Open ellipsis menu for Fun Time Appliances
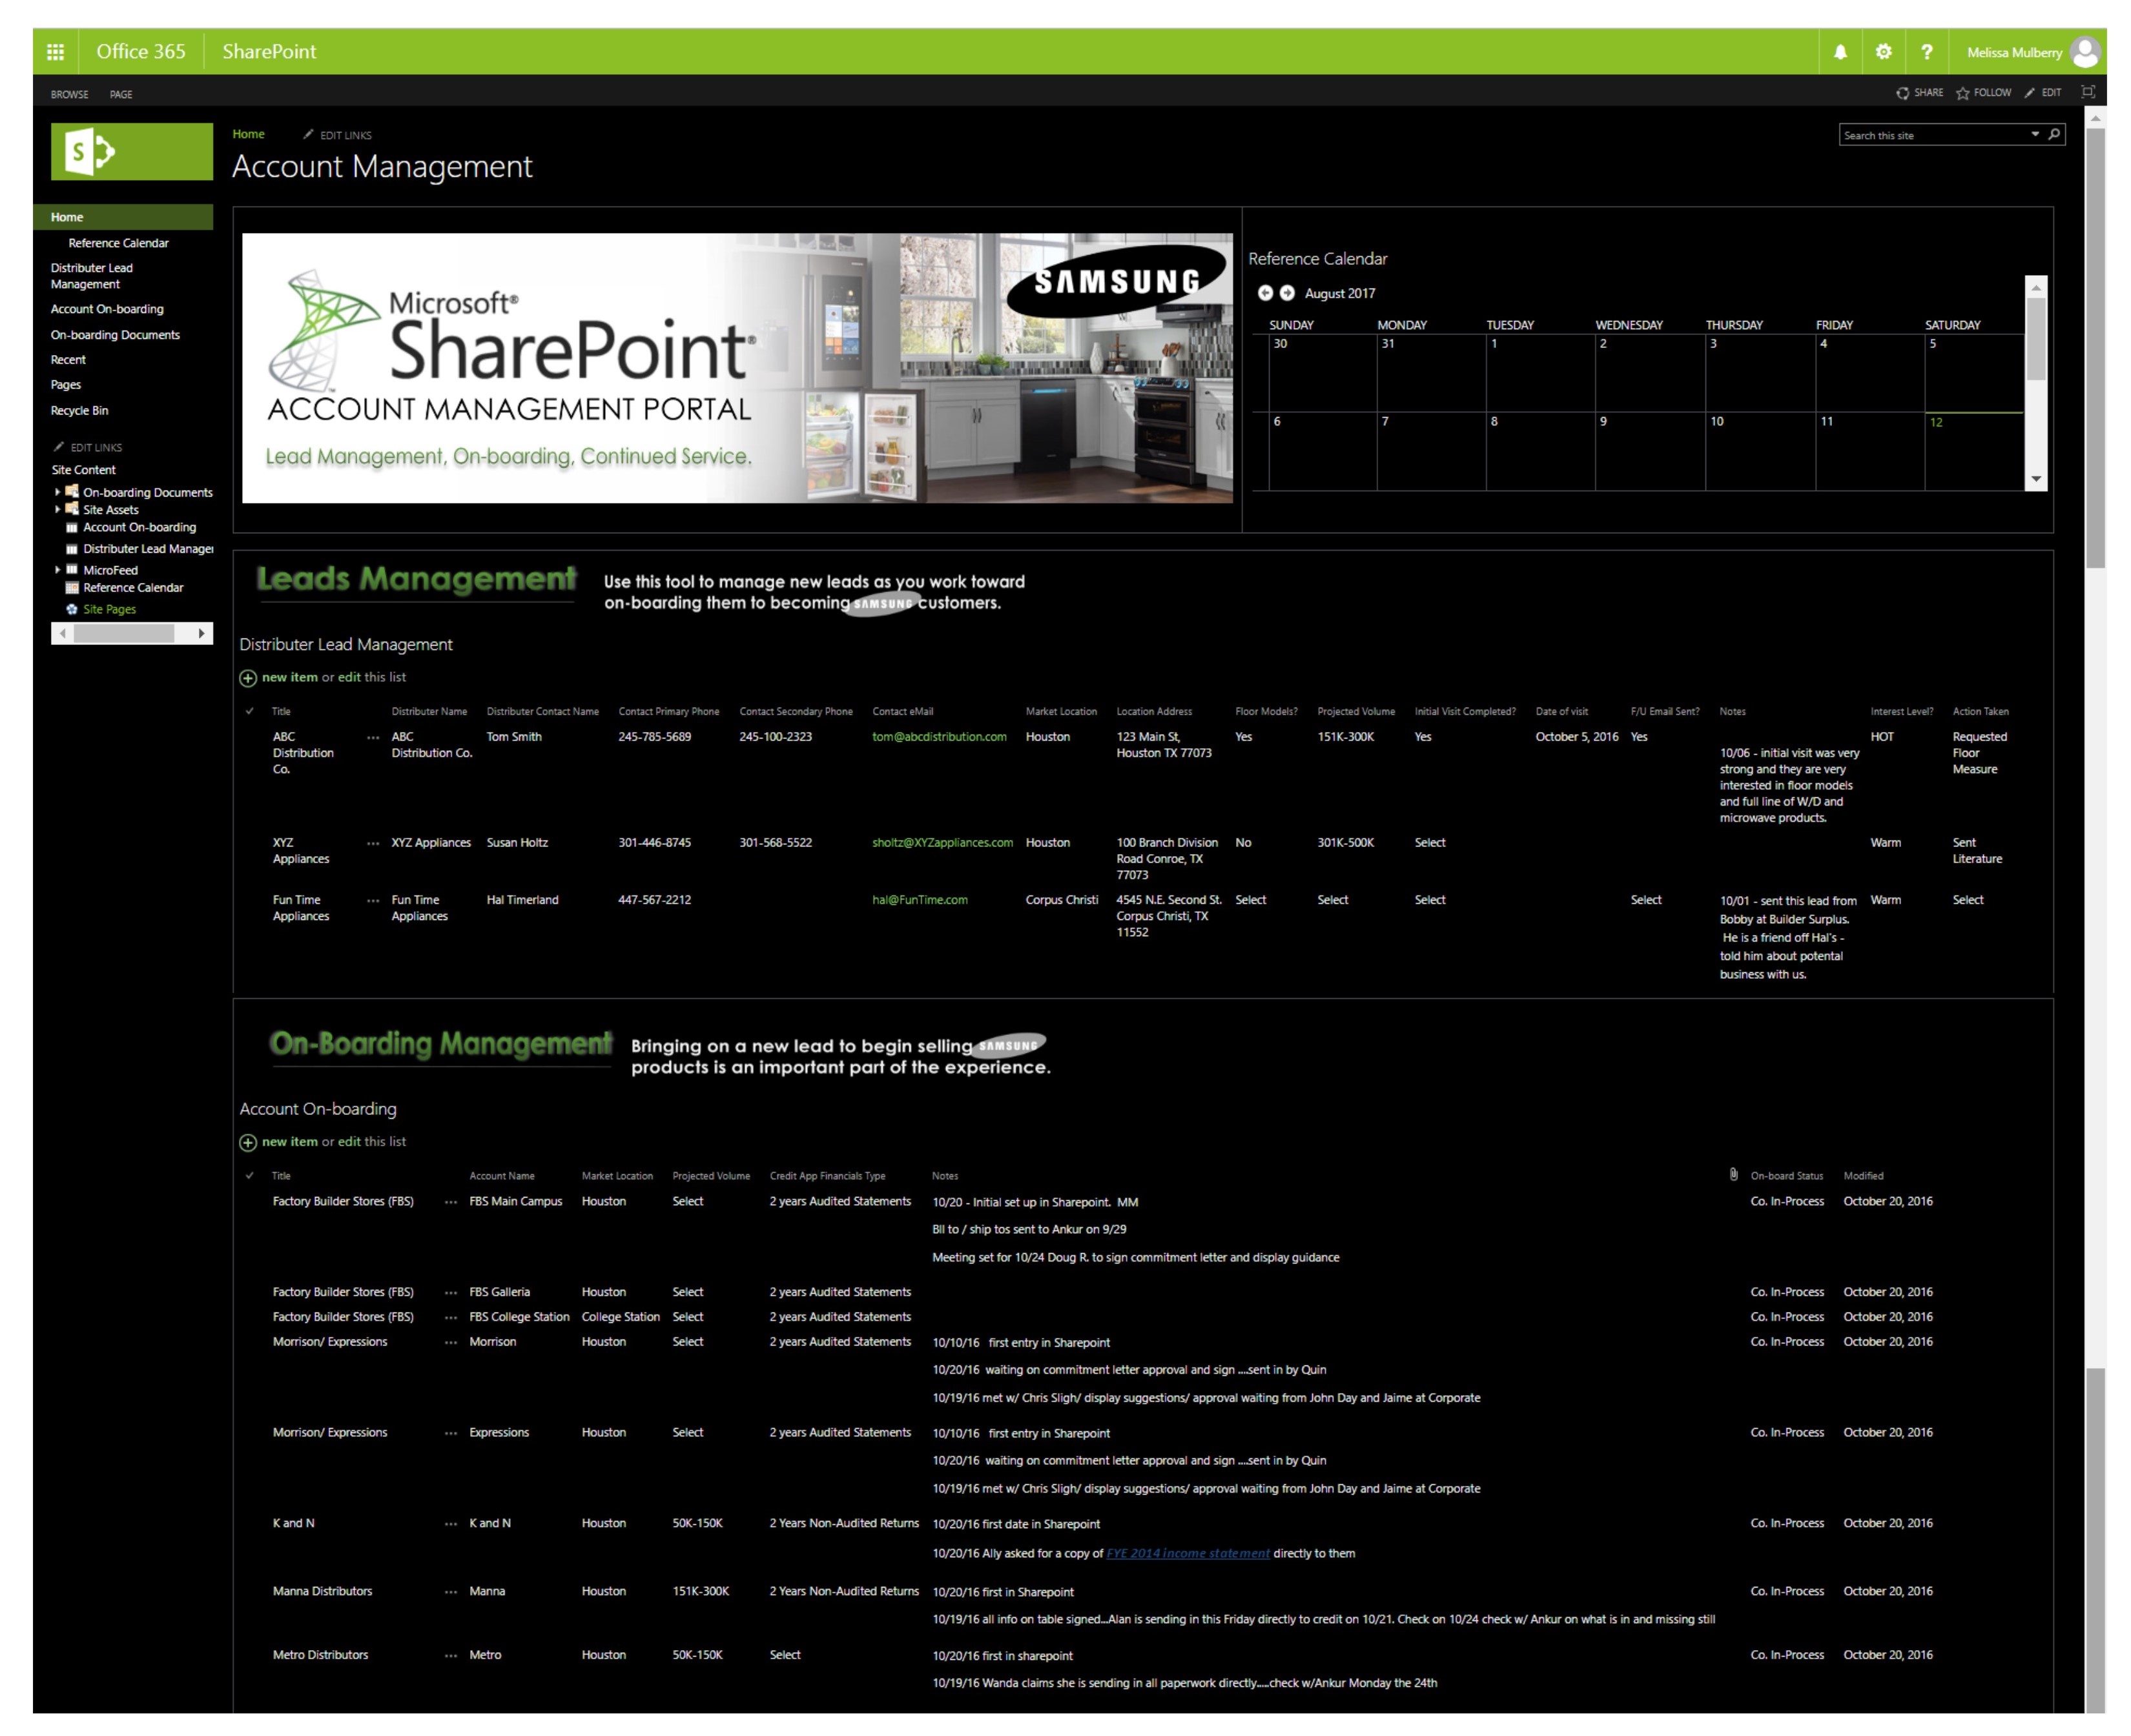The height and width of the screenshot is (1736, 2131). click(x=373, y=901)
